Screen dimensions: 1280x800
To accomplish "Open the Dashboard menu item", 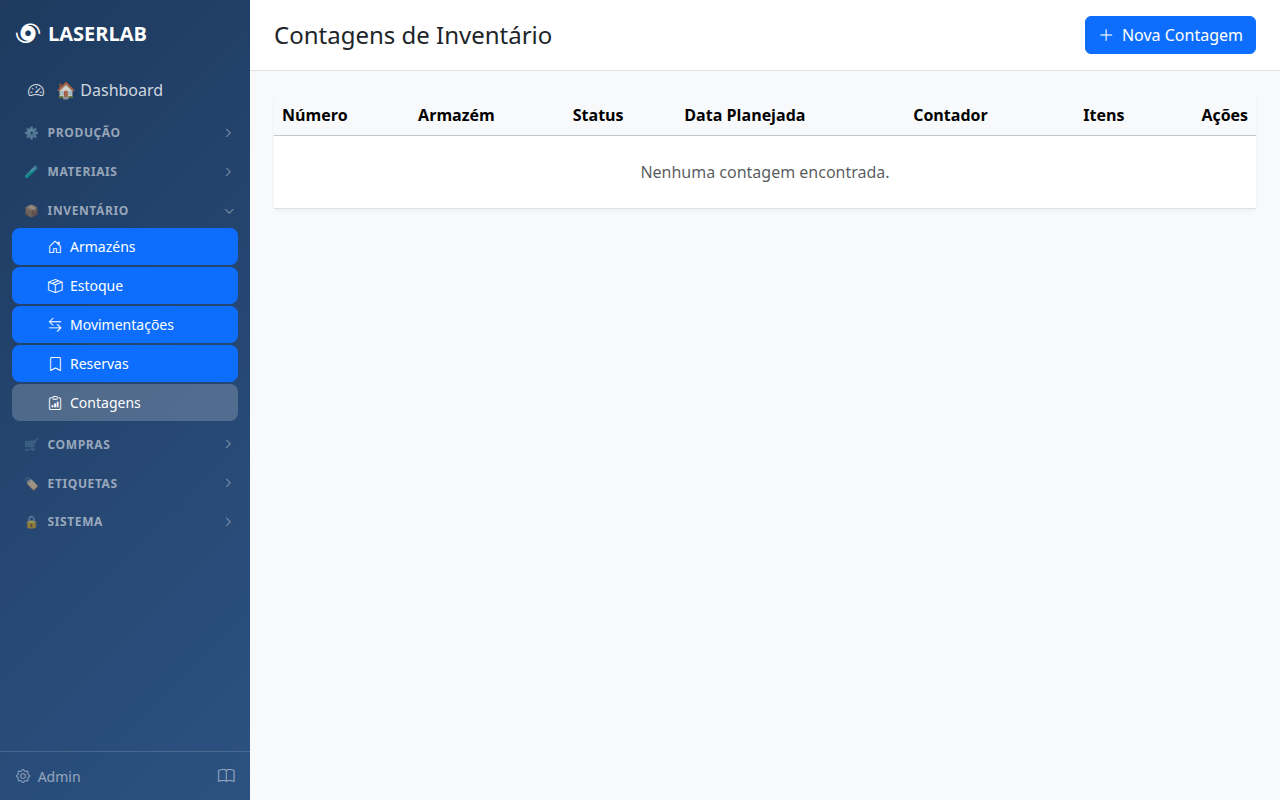I will (x=112, y=90).
